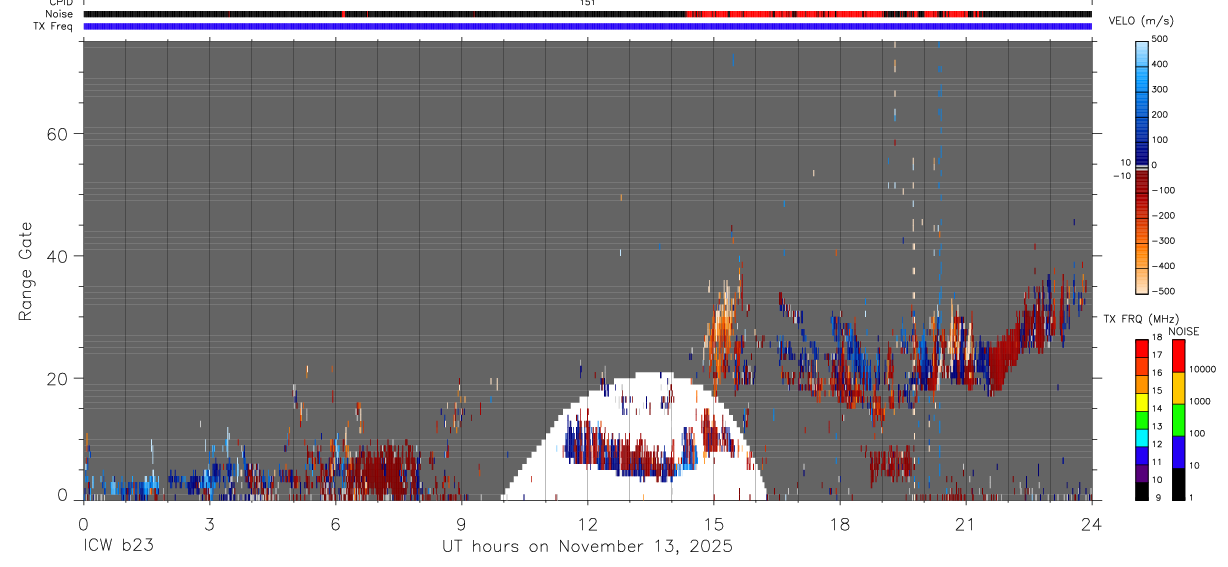Click the '-500' label on the velocity scale
The image size is (1228, 567).
click(1163, 291)
